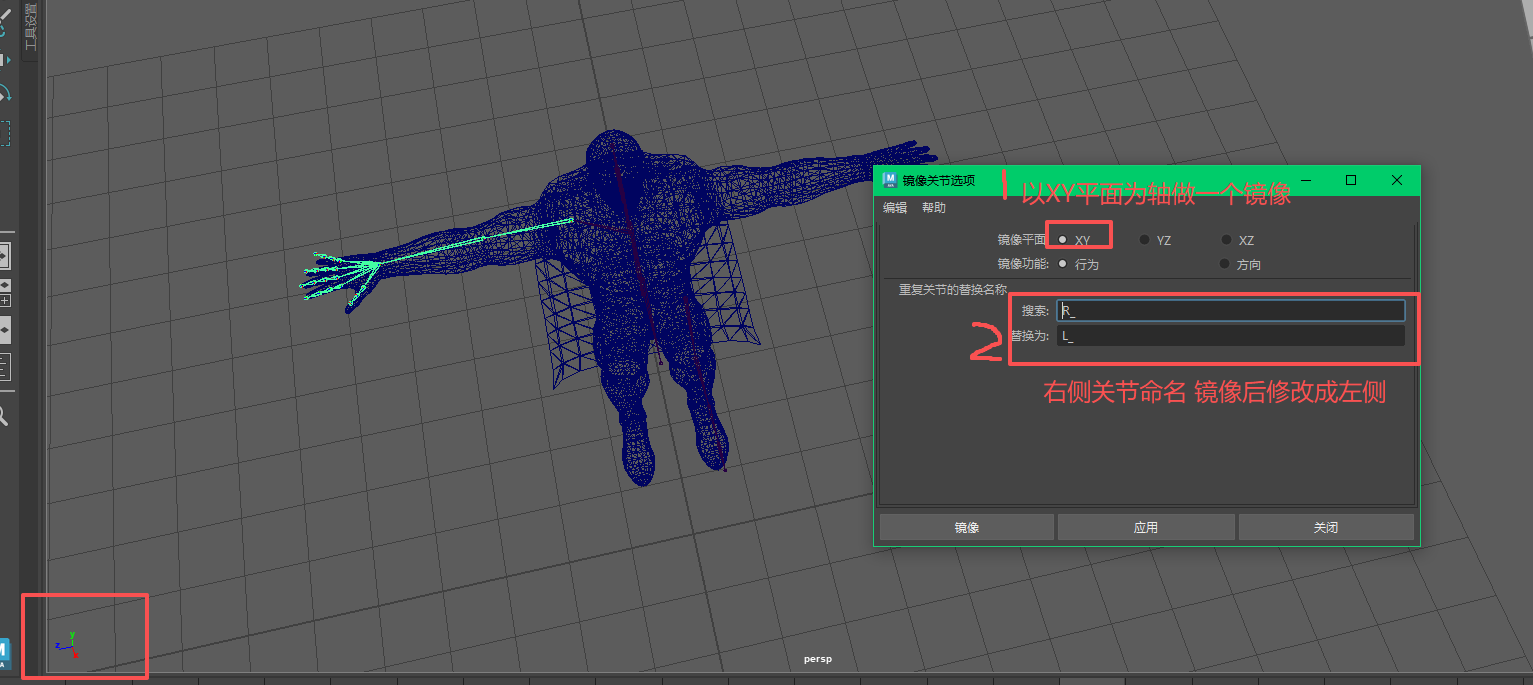The image size is (1533, 685).
Task: Click the 应用 button
Action: tap(1146, 527)
